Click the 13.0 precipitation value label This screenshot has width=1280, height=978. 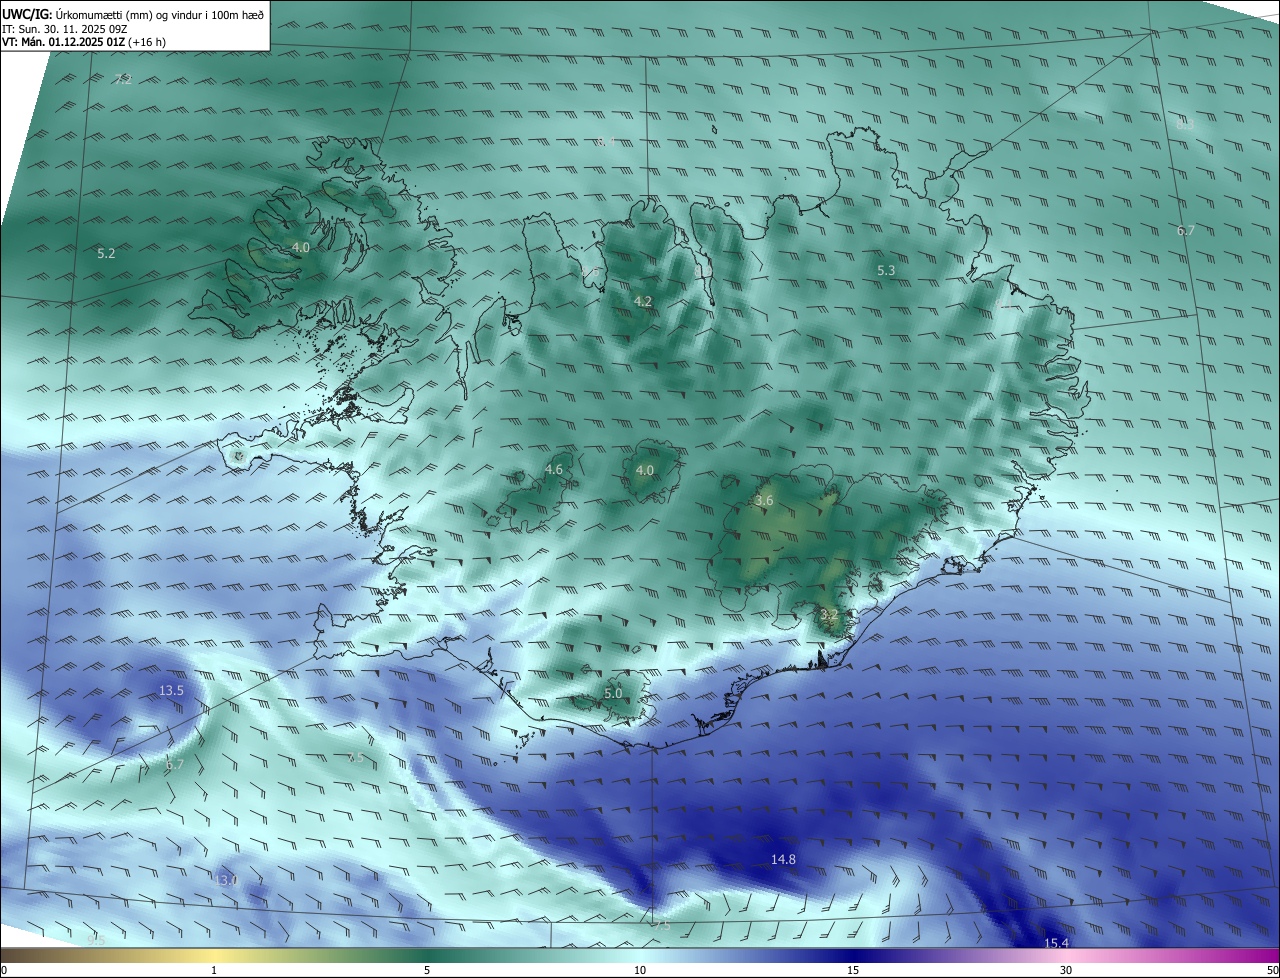coord(226,880)
